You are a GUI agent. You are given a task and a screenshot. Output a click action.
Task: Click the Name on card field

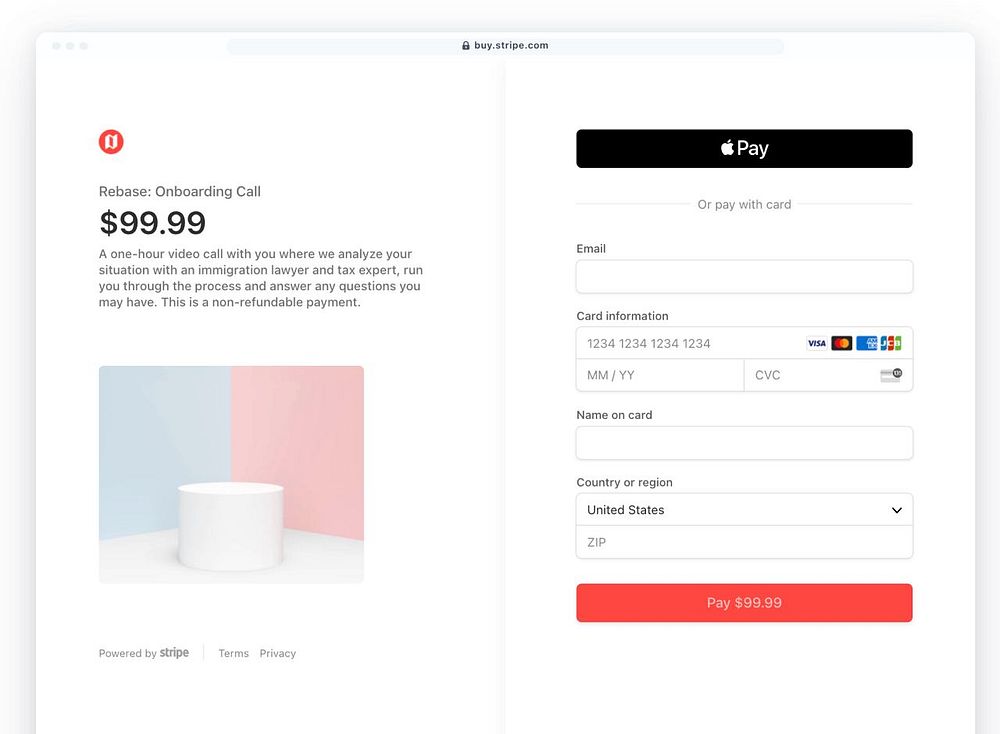744,443
